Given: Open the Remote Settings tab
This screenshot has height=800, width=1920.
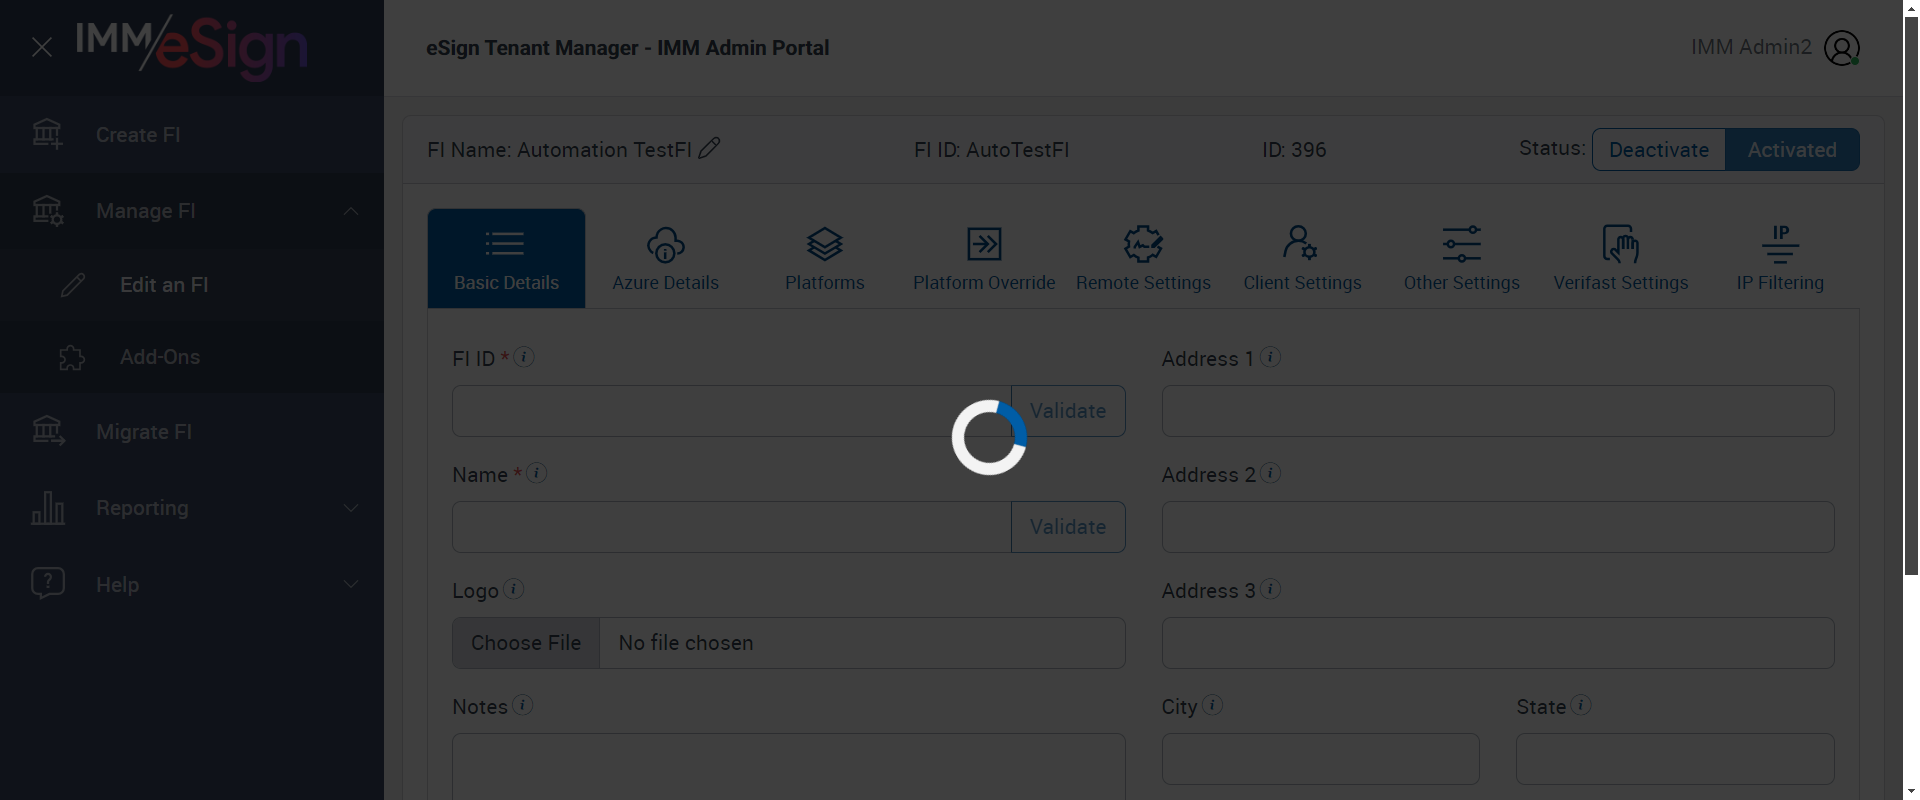Looking at the screenshot, I should click(x=1143, y=258).
